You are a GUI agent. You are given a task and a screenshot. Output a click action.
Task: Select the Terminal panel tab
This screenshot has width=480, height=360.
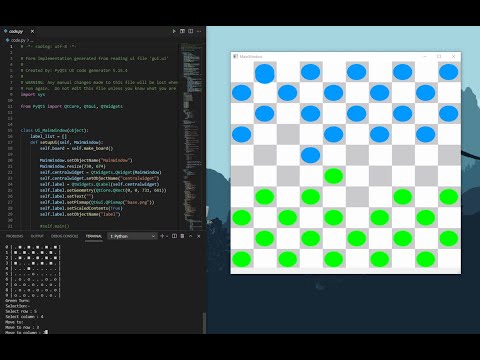[x=94, y=236]
